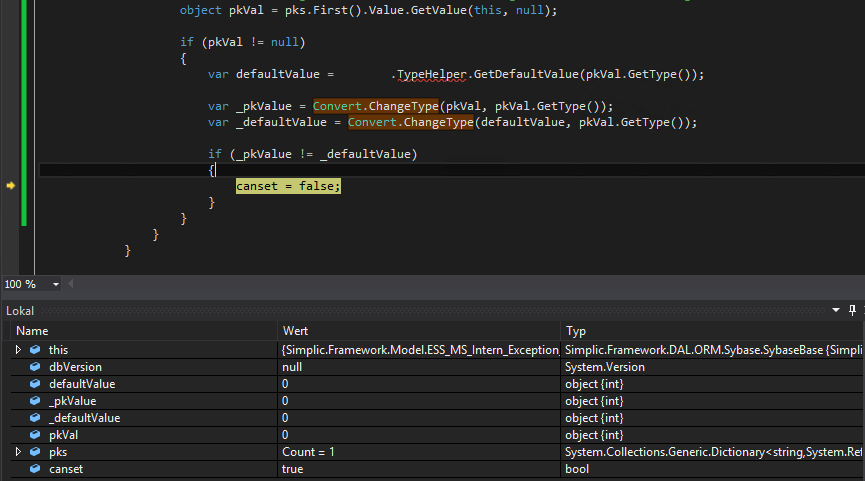This screenshot has width=865, height=481.
Task: Expand the 'this' variable node
Action: (x=18, y=350)
